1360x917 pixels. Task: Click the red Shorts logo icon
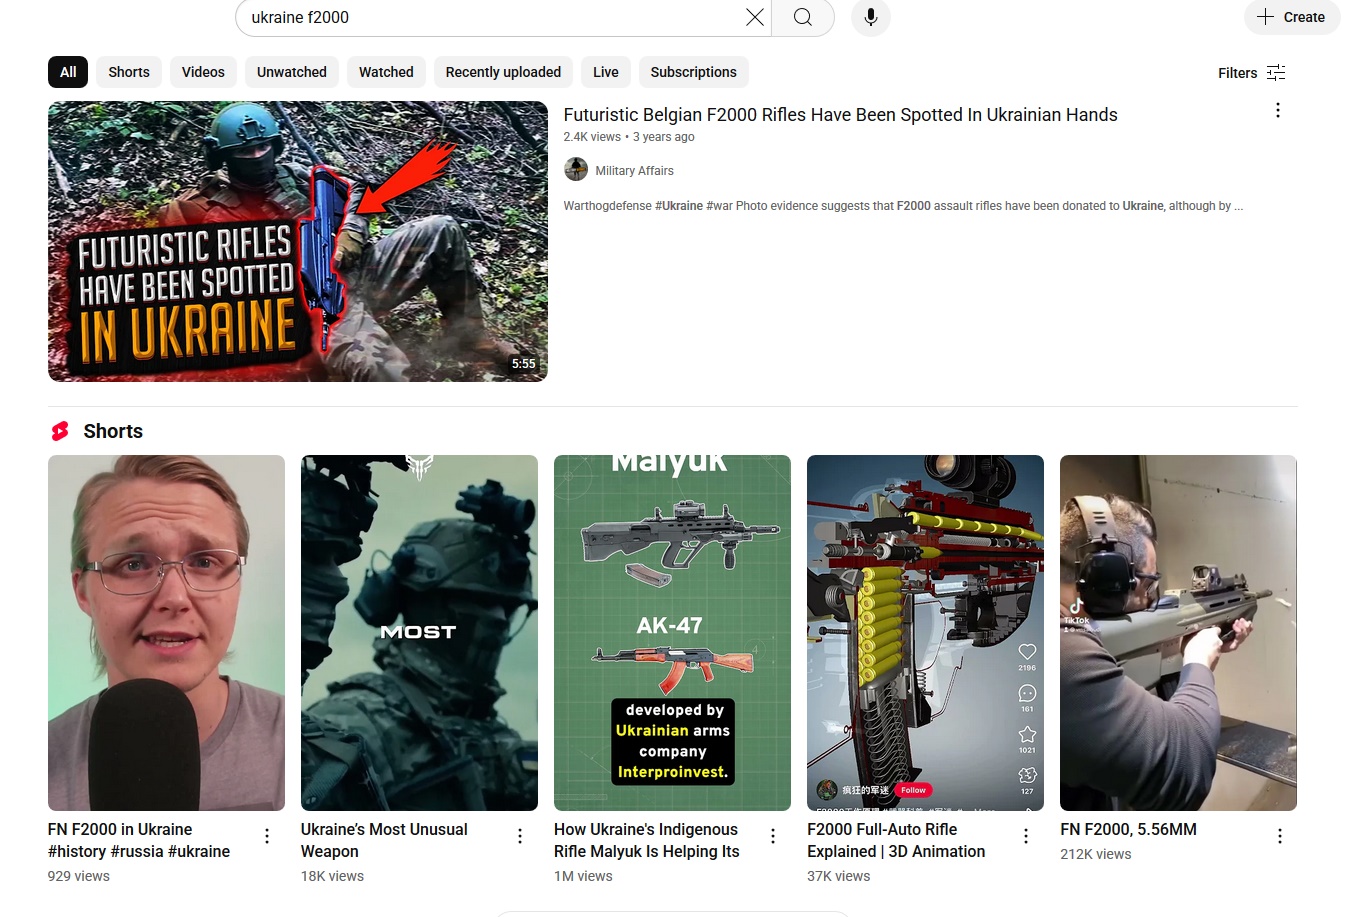(x=60, y=431)
